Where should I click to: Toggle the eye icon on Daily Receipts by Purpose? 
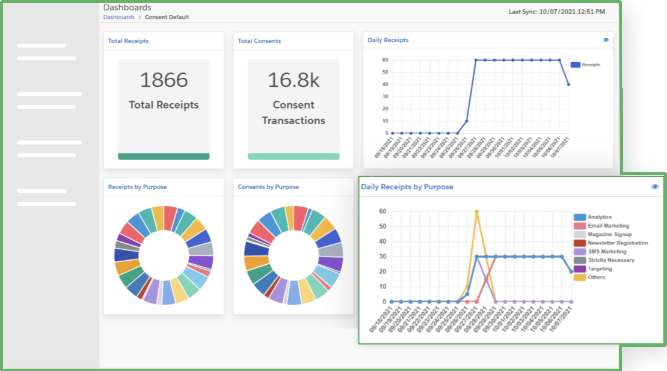[x=655, y=187]
